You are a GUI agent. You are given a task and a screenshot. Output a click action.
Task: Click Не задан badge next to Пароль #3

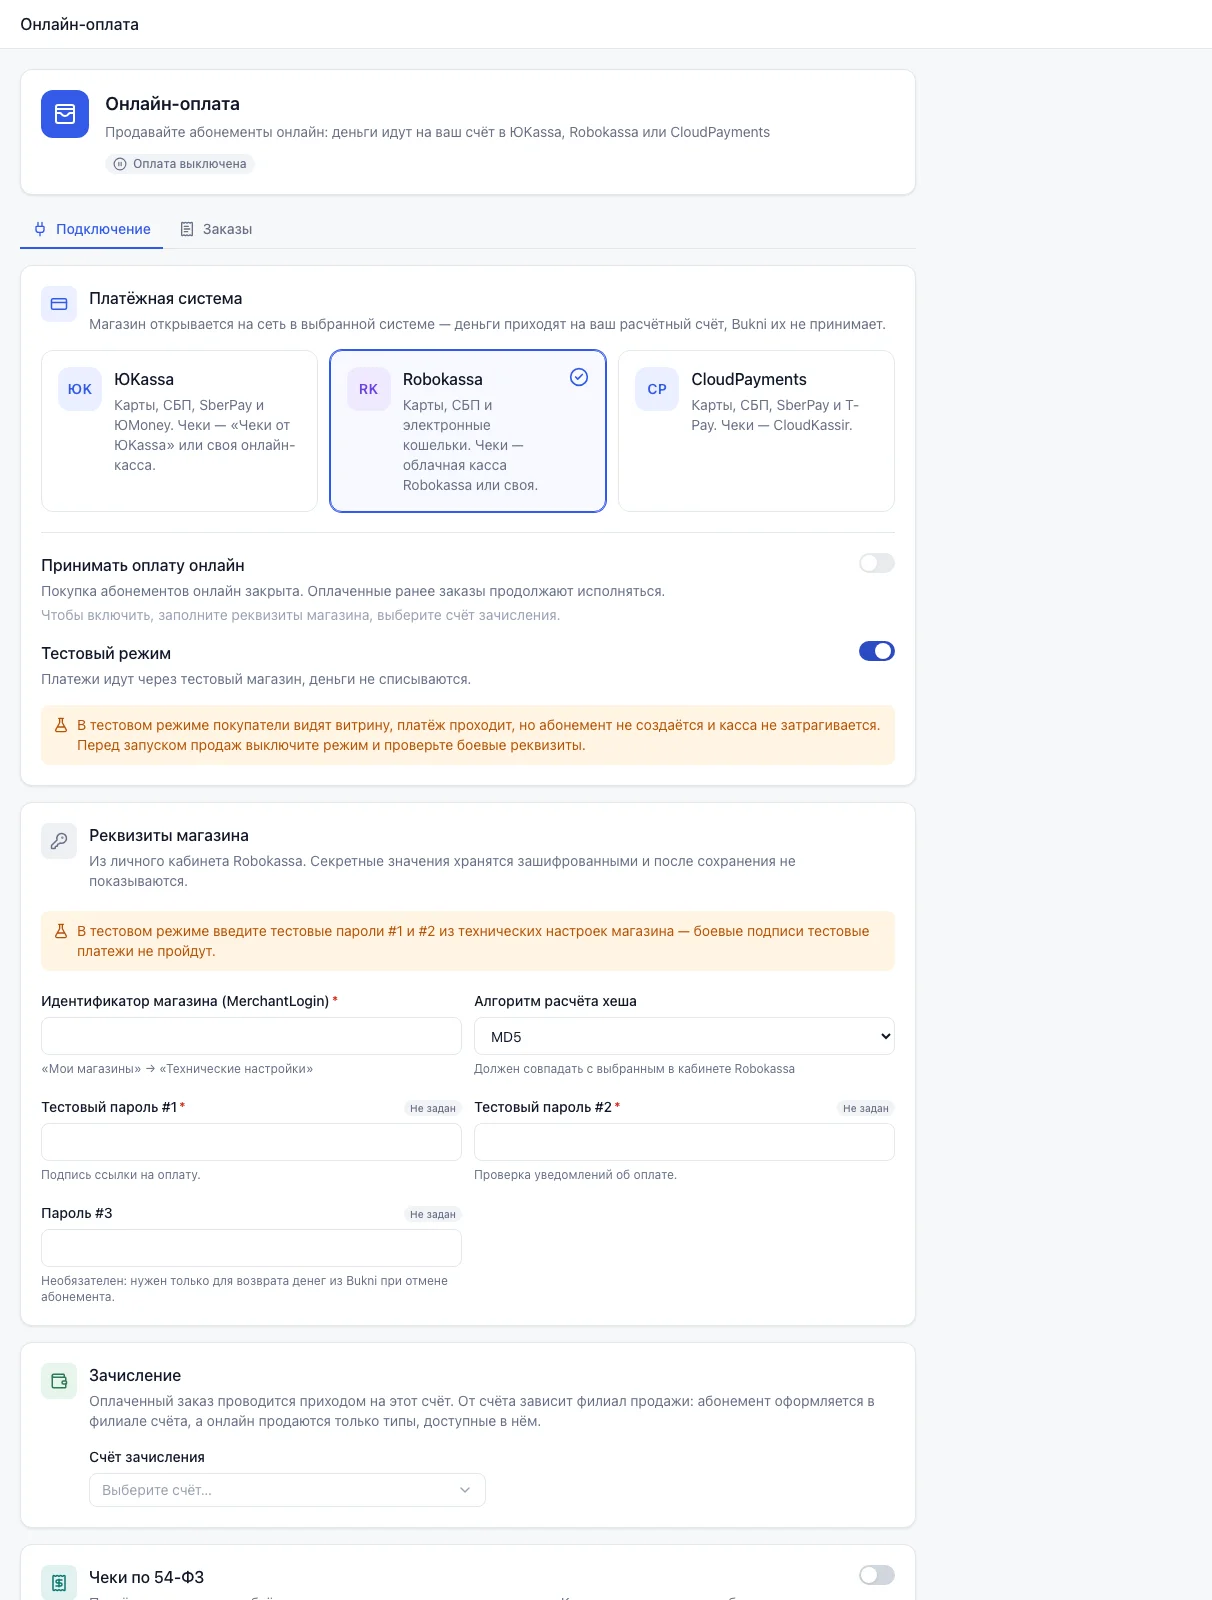click(x=433, y=1214)
